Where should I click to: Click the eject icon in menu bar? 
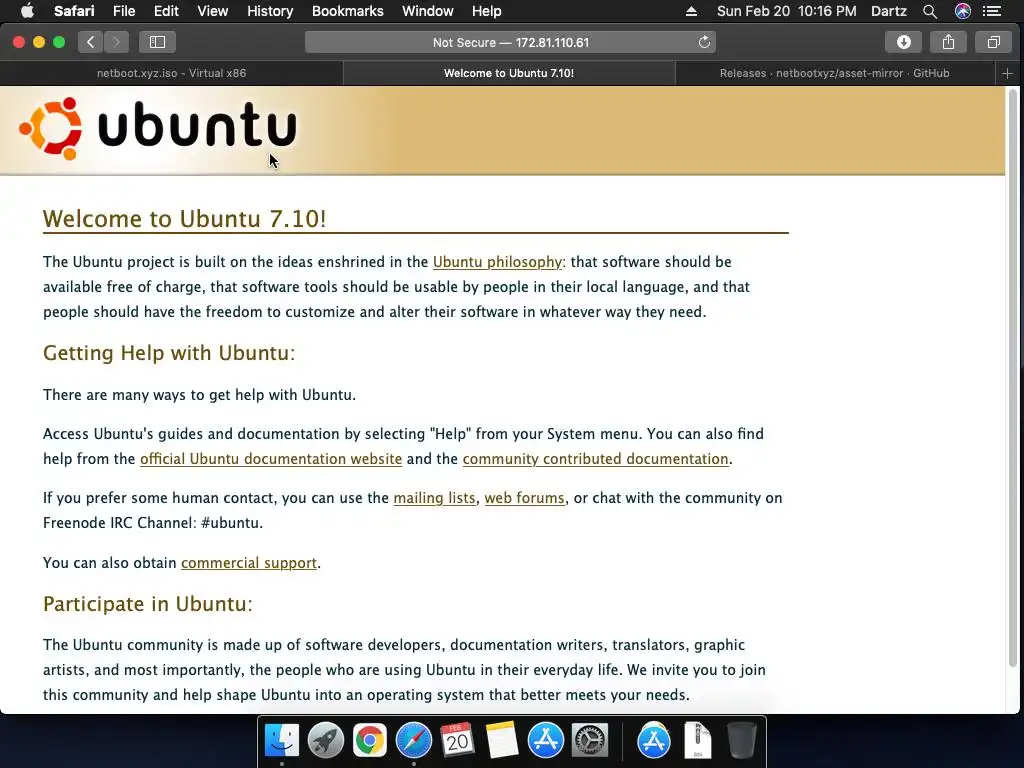point(692,11)
